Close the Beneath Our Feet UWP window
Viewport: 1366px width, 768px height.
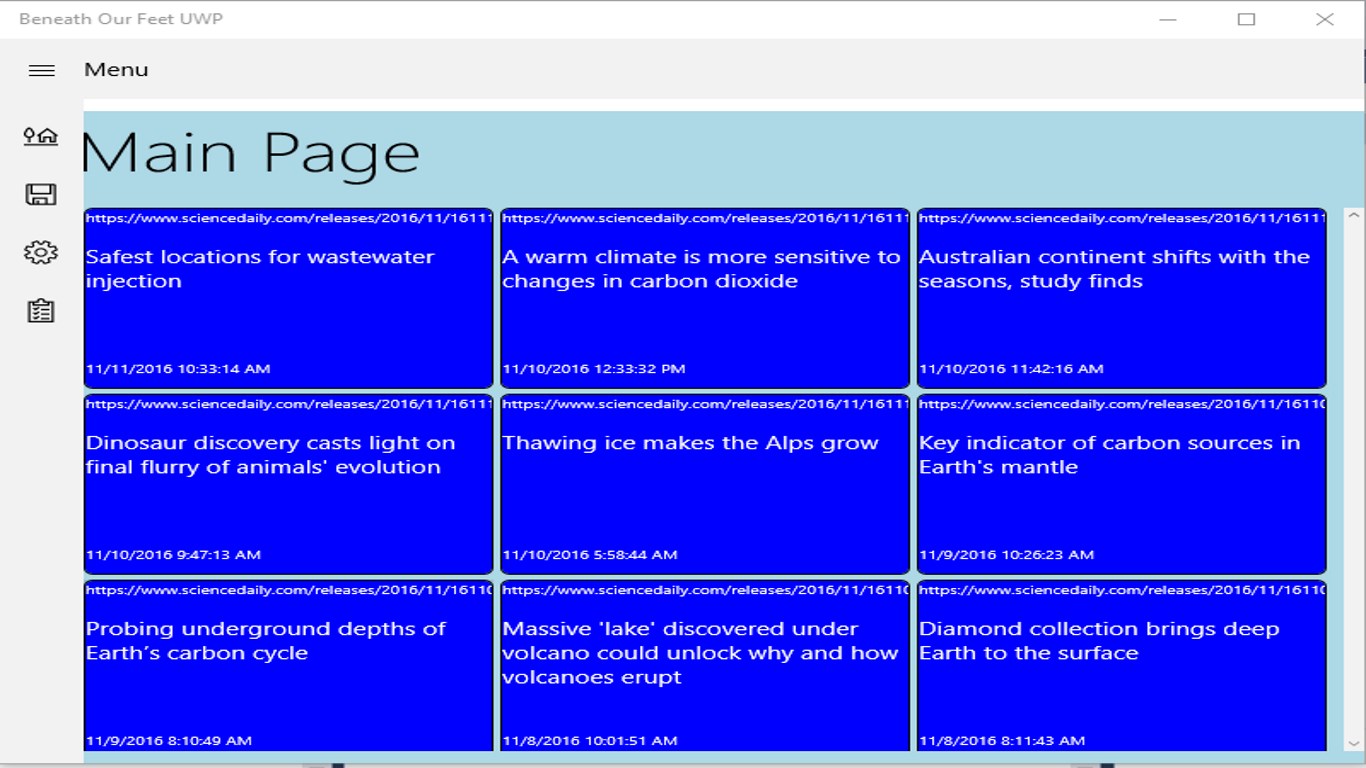(x=1325, y=19)
